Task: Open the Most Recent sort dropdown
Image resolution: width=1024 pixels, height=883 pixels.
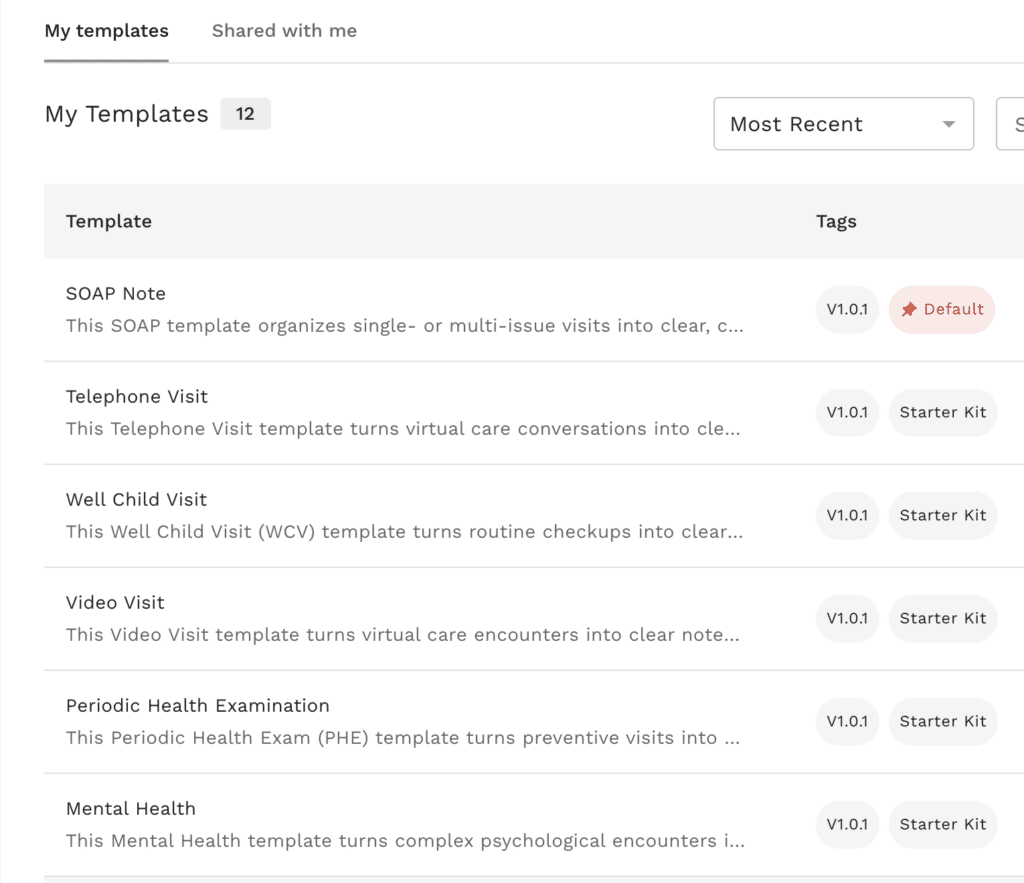Action: pos(842,124)
